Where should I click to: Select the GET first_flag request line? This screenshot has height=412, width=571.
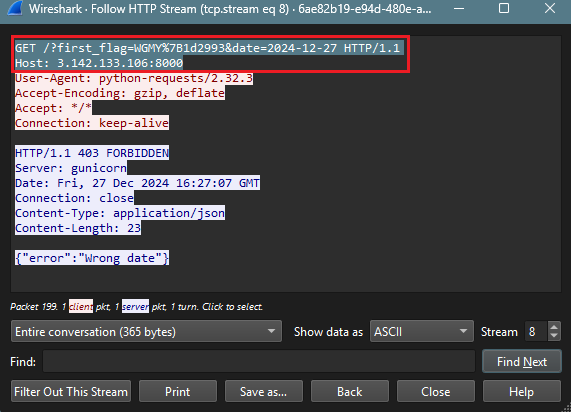[x=208, y=48]
